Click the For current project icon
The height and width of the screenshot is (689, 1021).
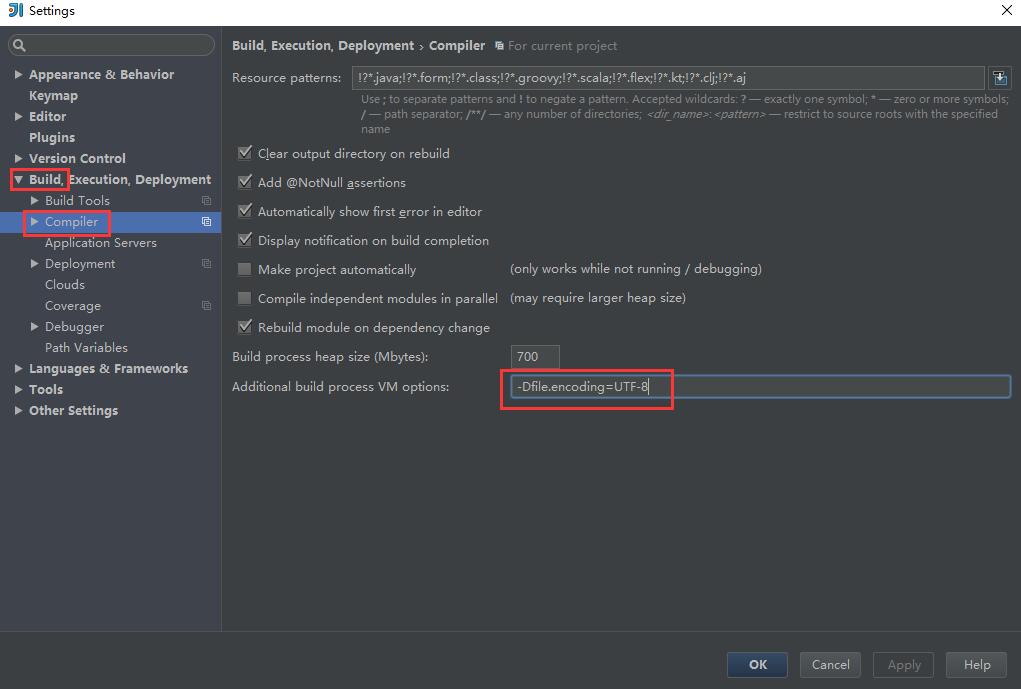(x=499, y=46)
